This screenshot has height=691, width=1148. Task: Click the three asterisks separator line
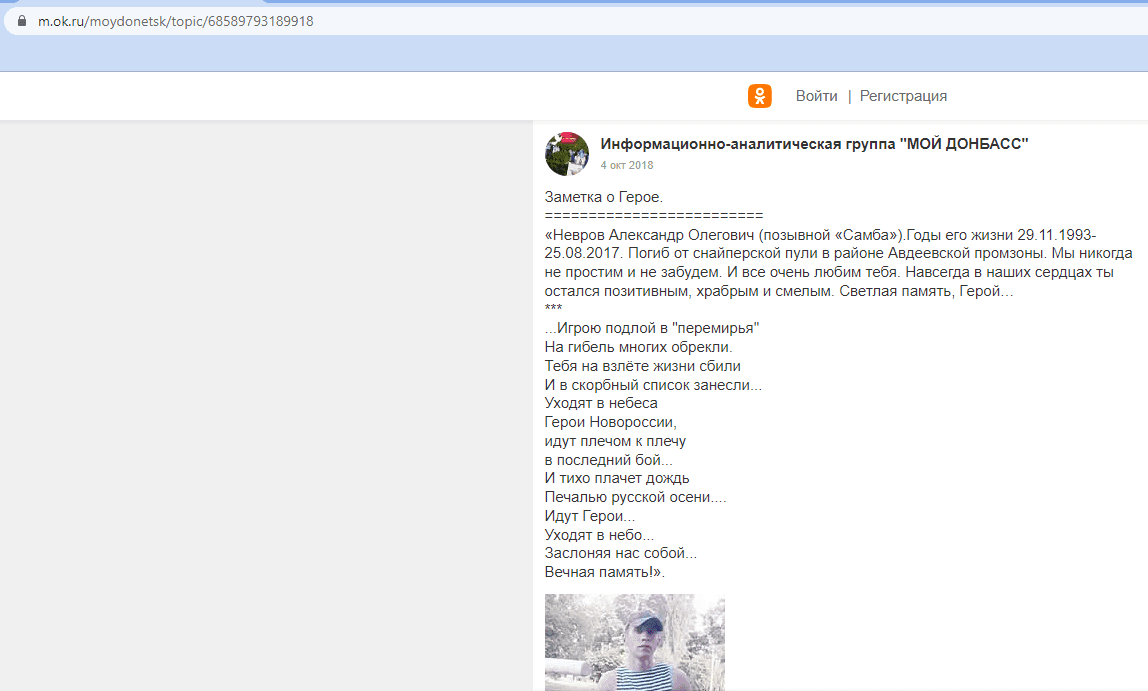(554, 309)
